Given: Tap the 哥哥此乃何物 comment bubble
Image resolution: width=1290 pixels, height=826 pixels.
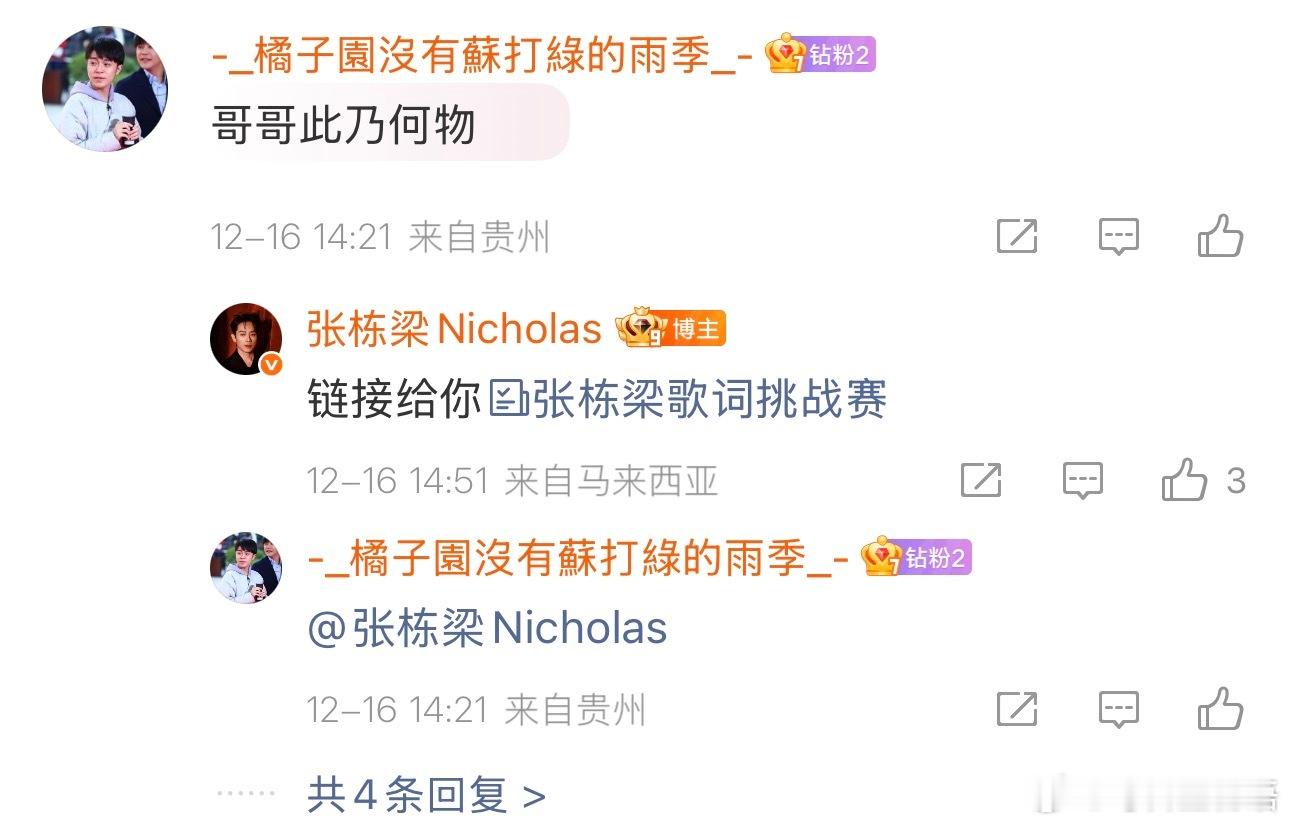Looking at the screenshot, I should point(390,126).
